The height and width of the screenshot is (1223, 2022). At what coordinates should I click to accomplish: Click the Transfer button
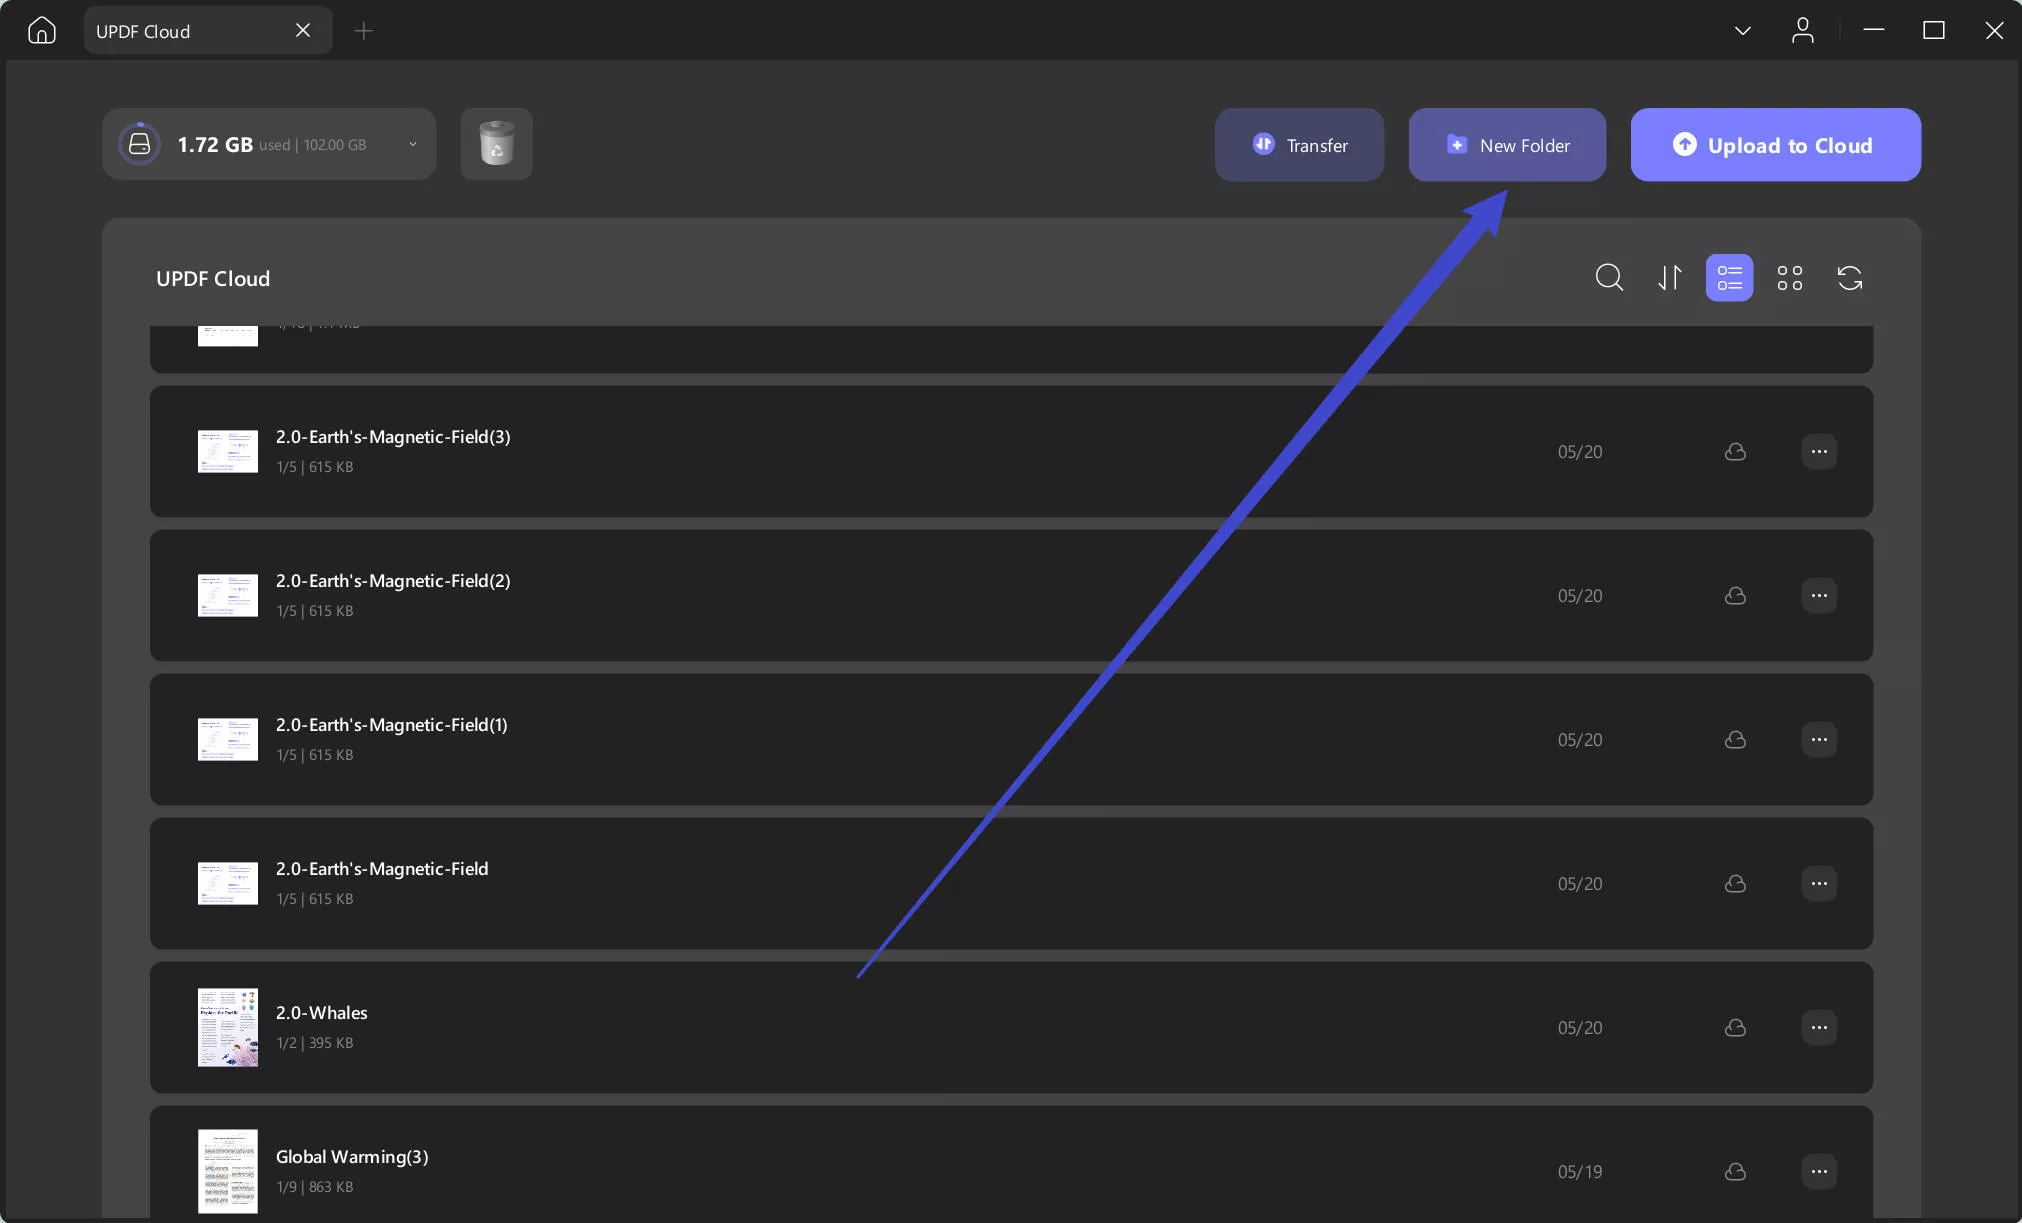click(x=1299, y=145)
